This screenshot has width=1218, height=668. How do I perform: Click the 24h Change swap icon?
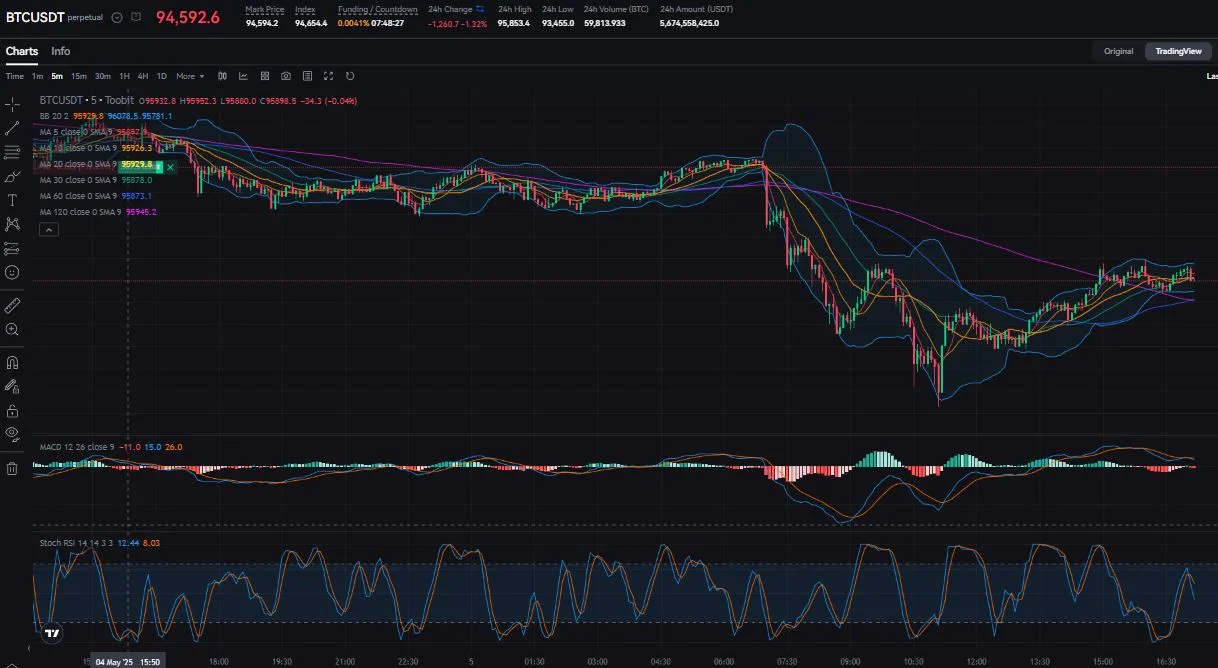tap(480, 9)
